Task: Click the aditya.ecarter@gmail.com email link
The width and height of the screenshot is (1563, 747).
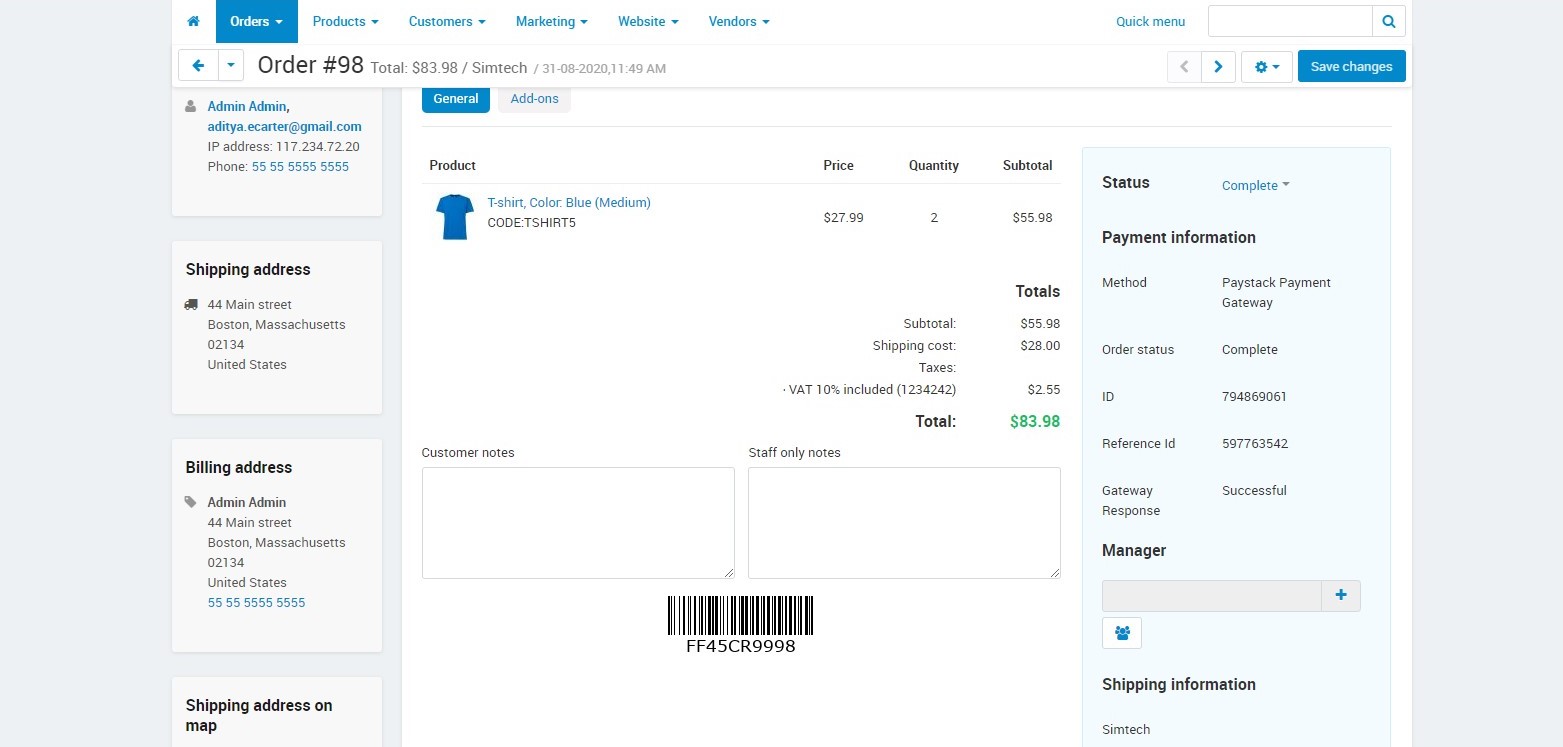Action: (x=285, y=126)
